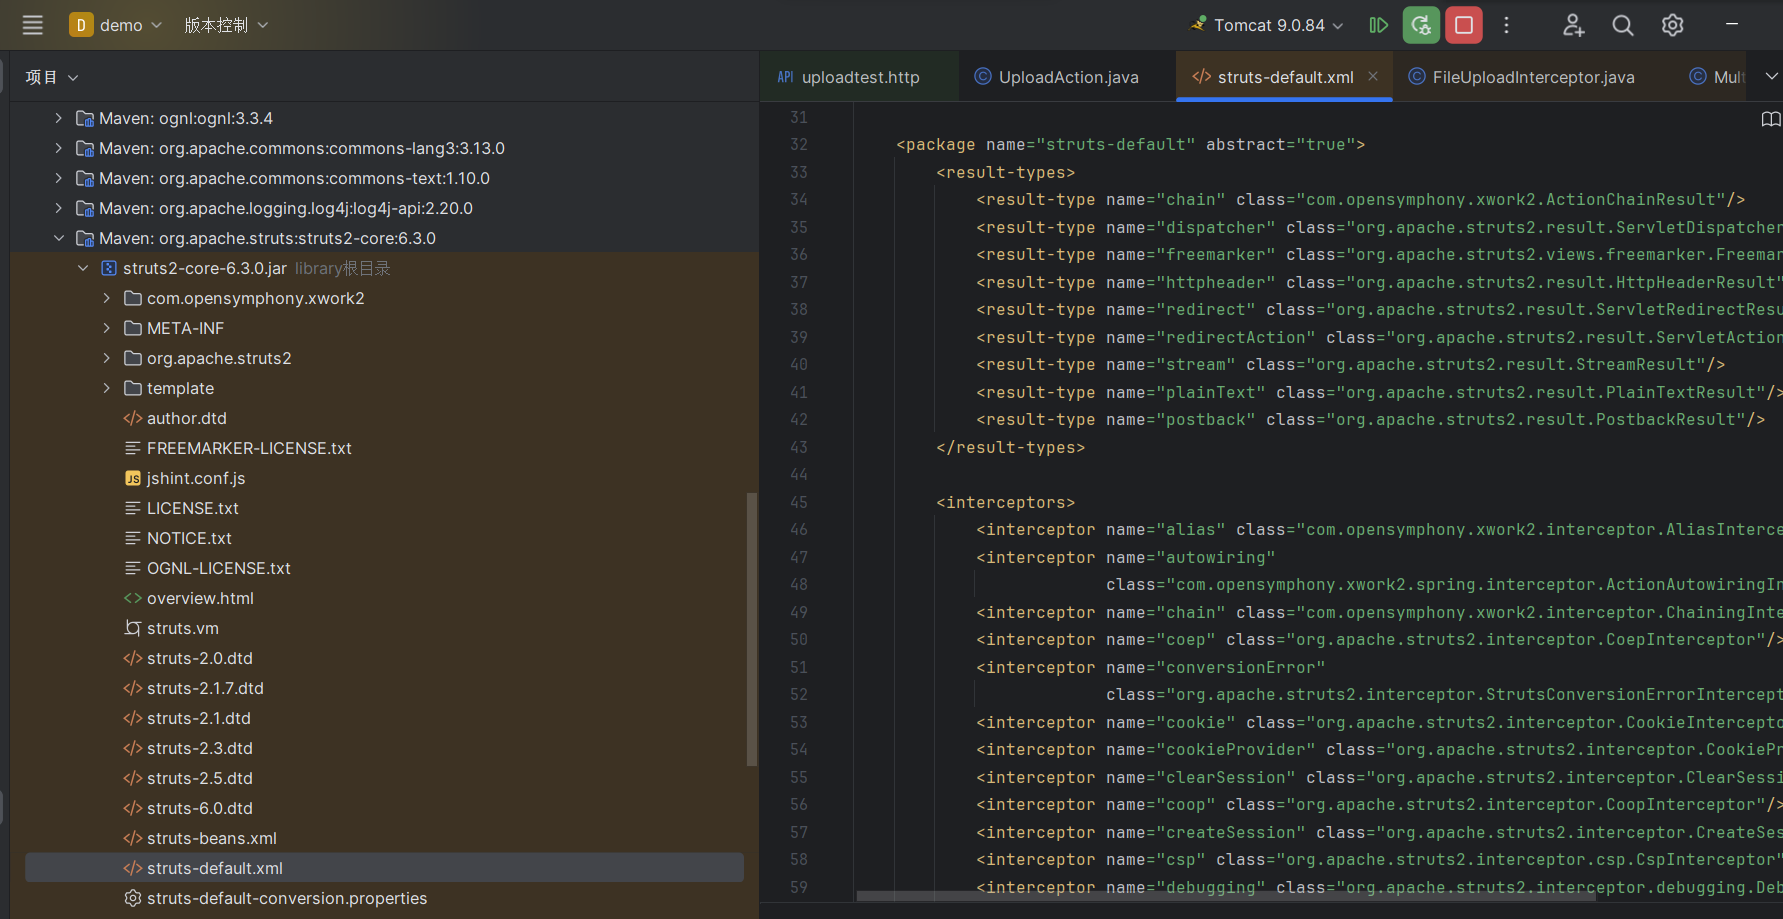Open Search Everywhere magnifier
1783x919 pixels.
(1623, 25)
